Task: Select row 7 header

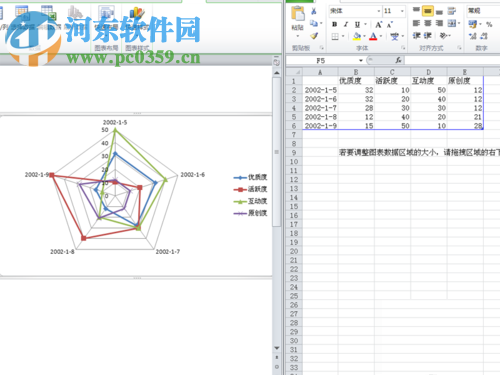Action: tap(294, 135)
